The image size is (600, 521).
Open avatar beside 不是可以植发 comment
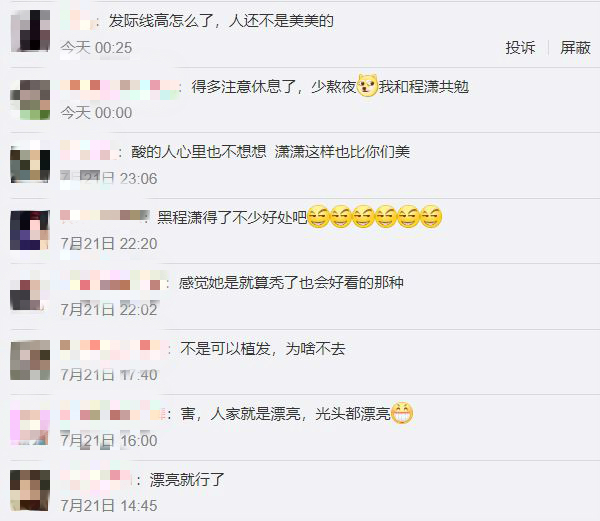point(30,361)
